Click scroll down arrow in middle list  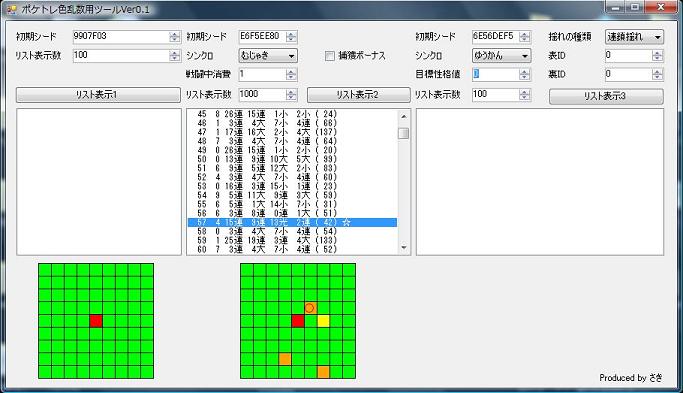404,248
